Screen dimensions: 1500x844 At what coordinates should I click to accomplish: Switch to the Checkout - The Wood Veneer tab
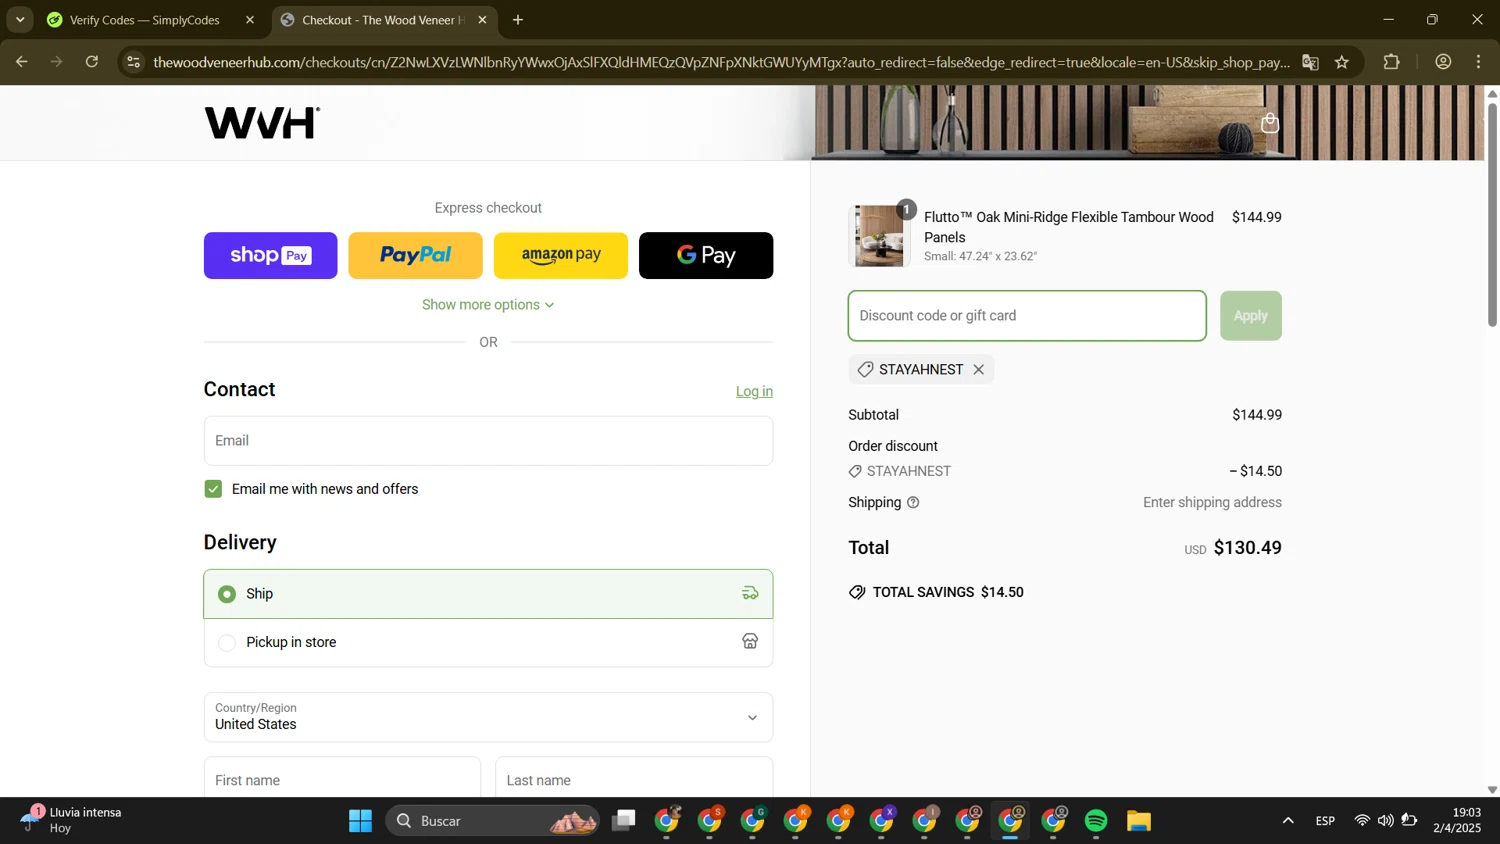[x=384, y=20]
